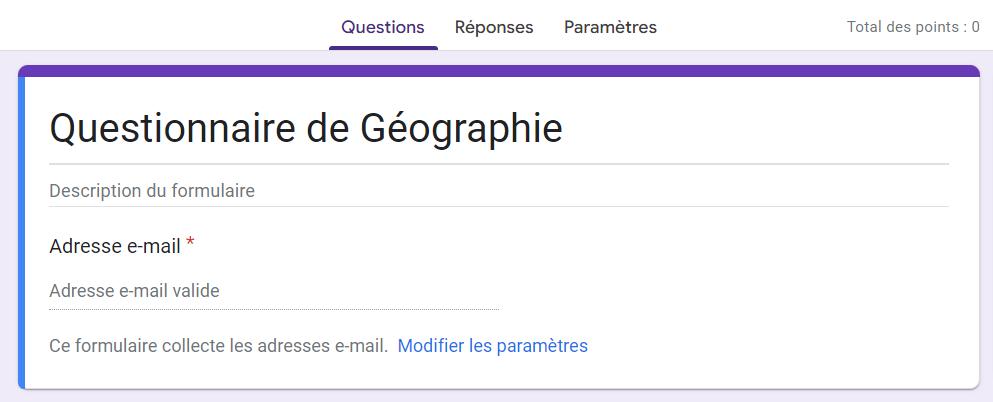This screenshot has width=993, height=402.
Task: Switch to the Questions tab
Action: point(383,27)
